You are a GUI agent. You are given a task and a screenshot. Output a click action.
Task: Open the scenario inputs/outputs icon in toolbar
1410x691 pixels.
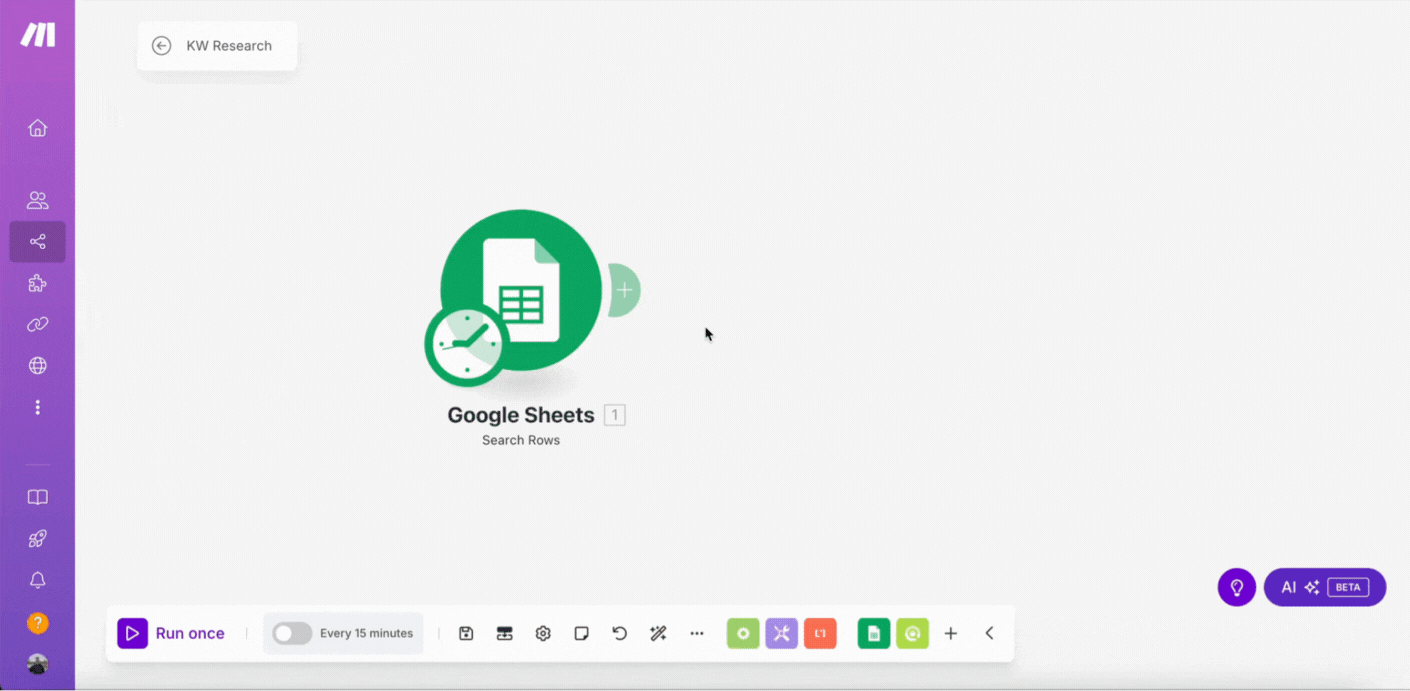(505, 633)
